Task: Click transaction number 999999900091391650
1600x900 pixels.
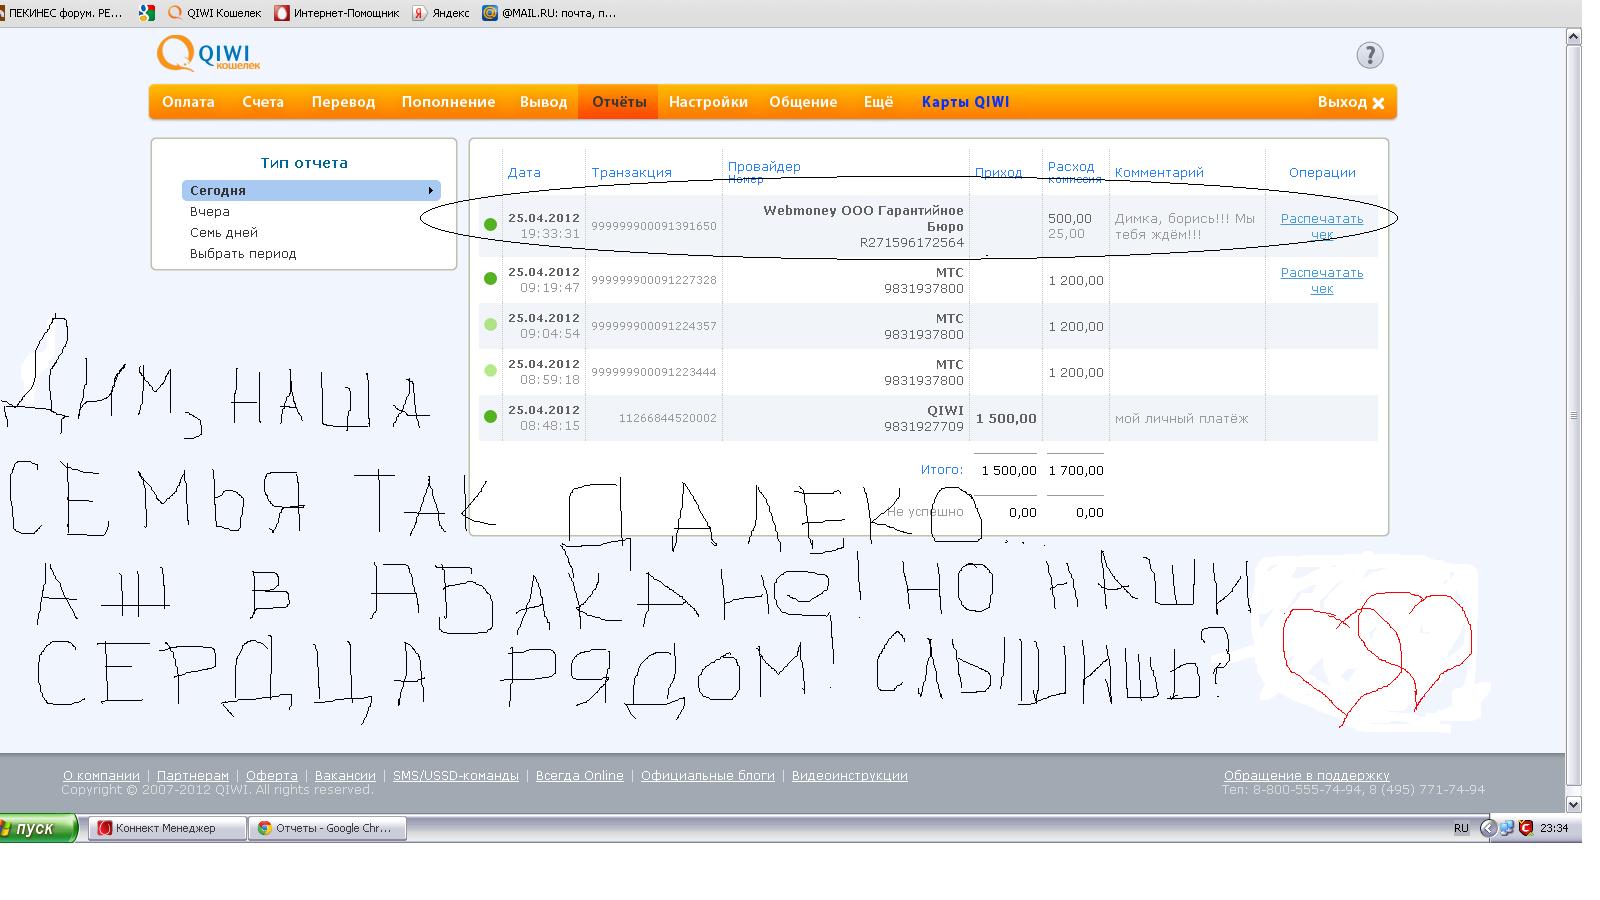Action: click(x=654, y=226)
